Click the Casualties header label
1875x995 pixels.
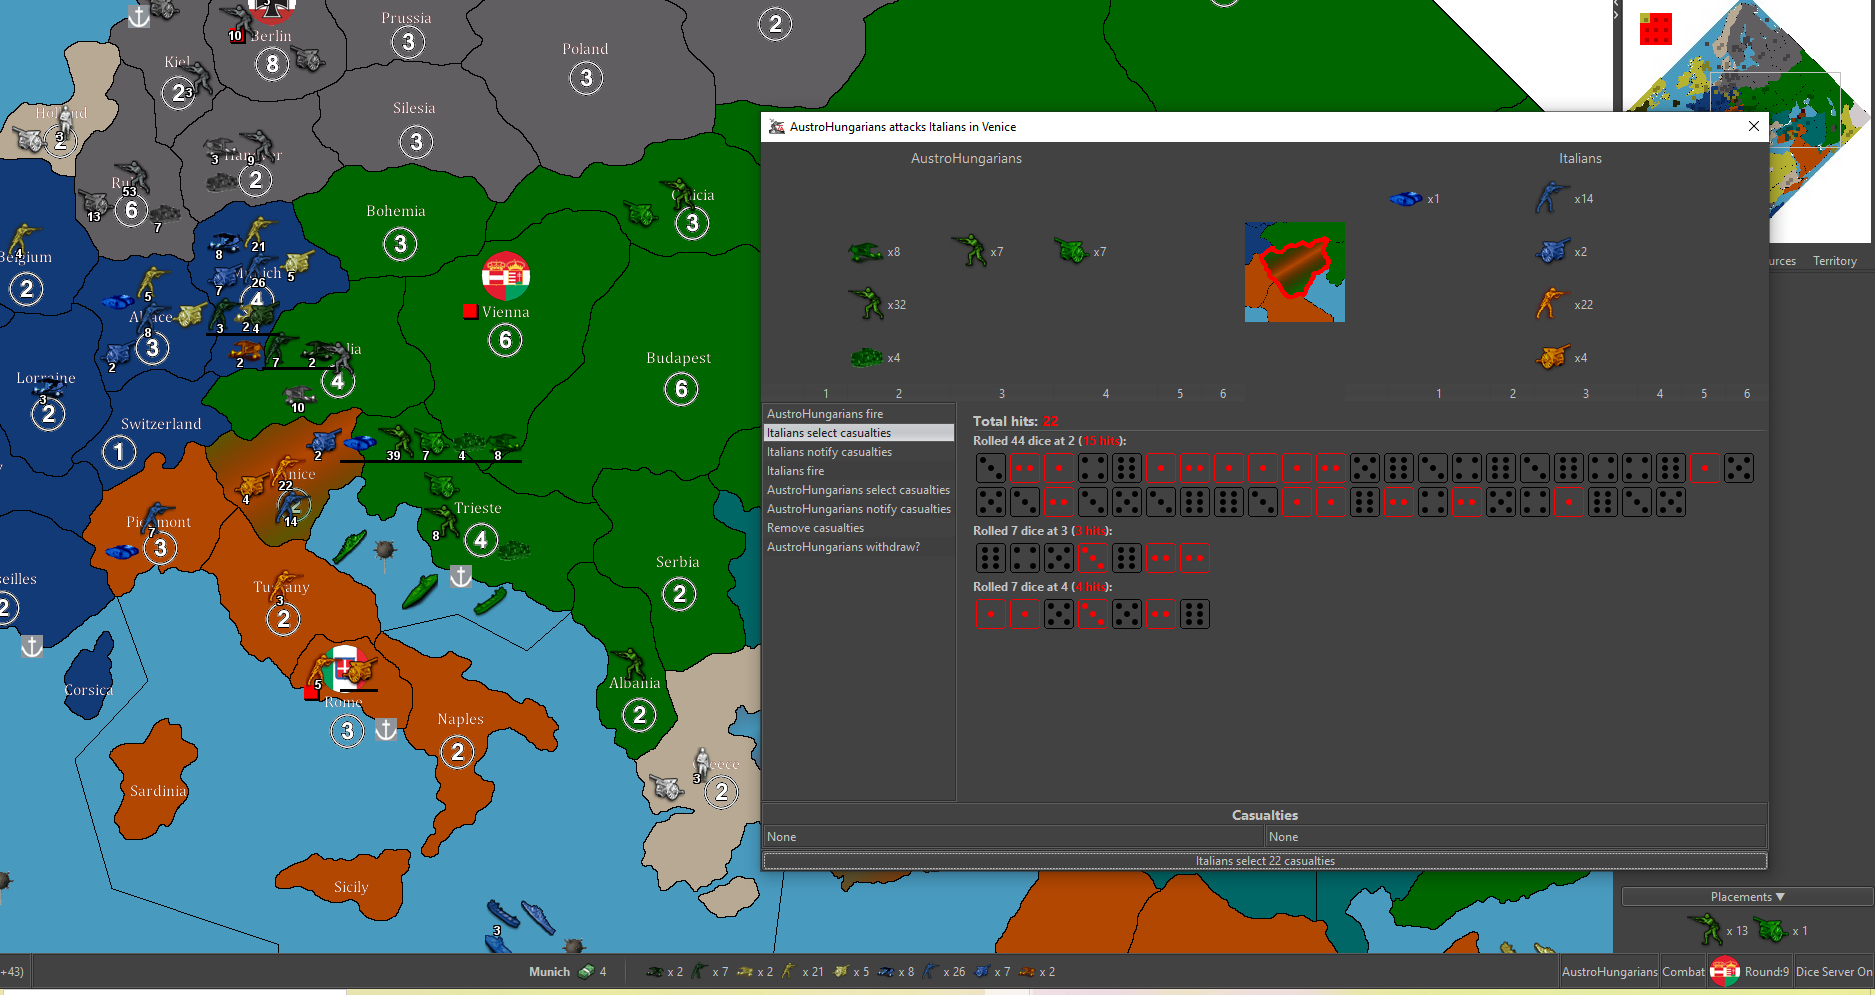click(x=1265, y=815)
